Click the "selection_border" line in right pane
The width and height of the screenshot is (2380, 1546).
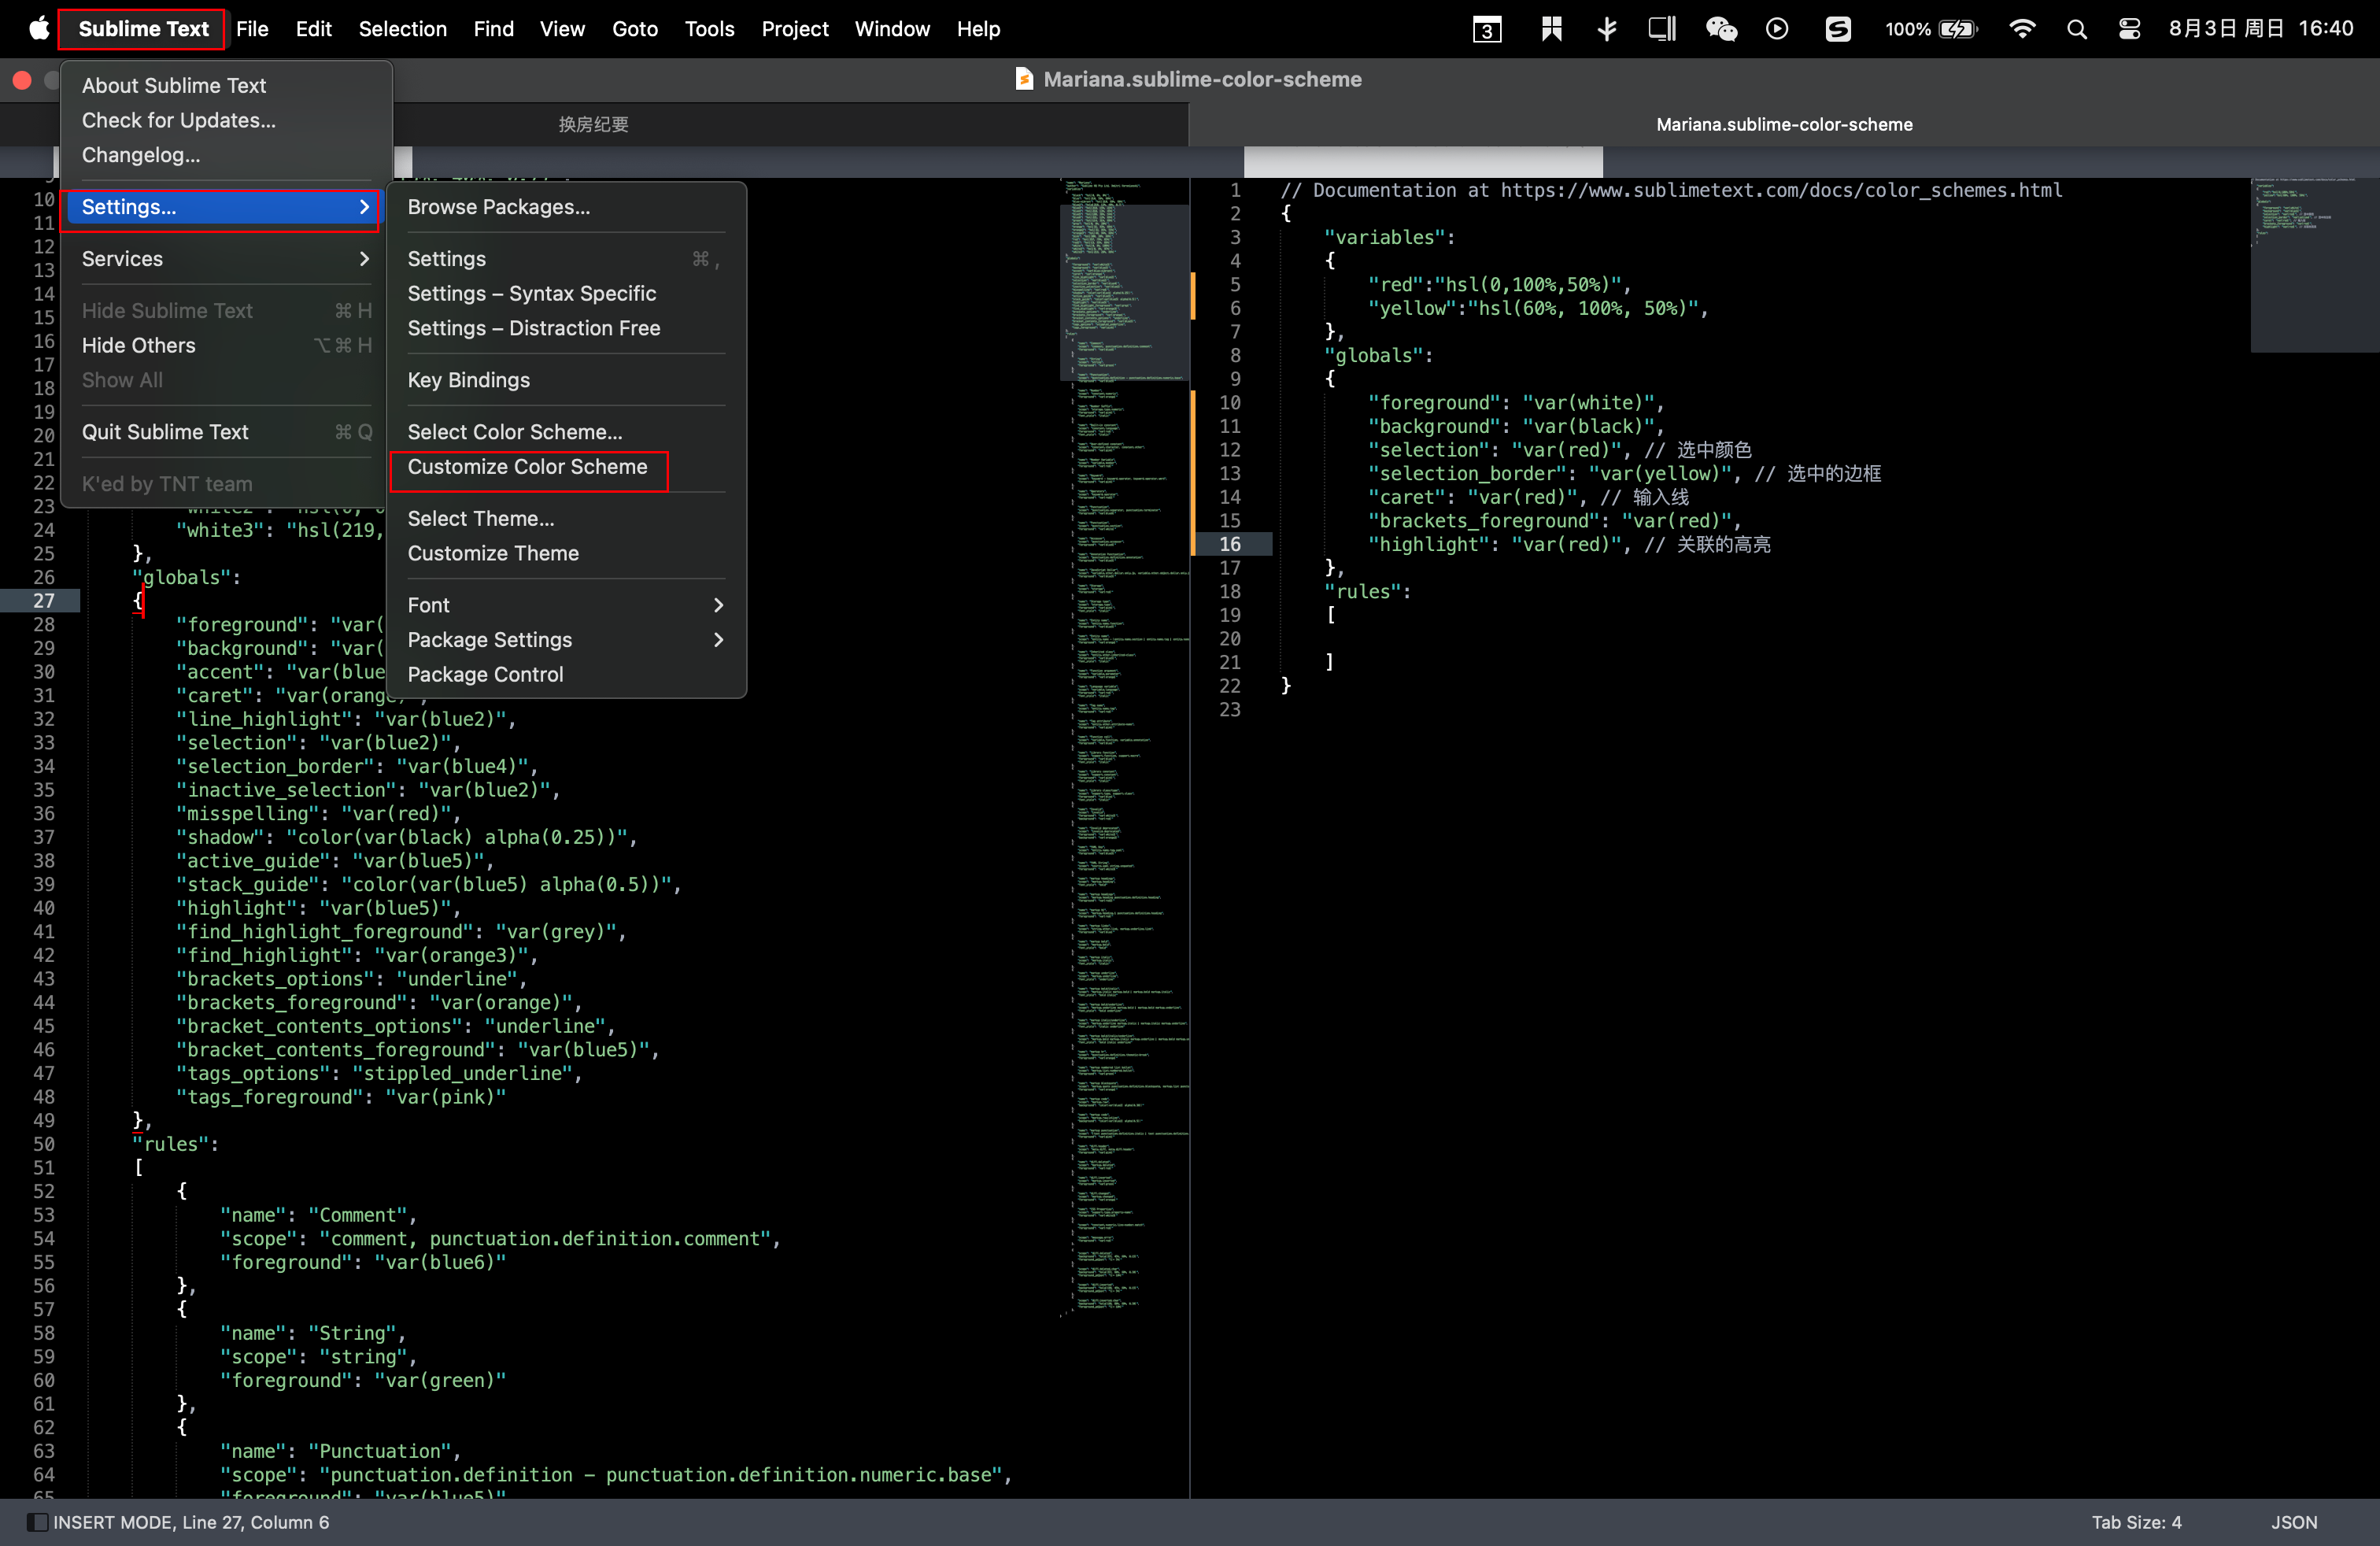[x=1624, y=474]
